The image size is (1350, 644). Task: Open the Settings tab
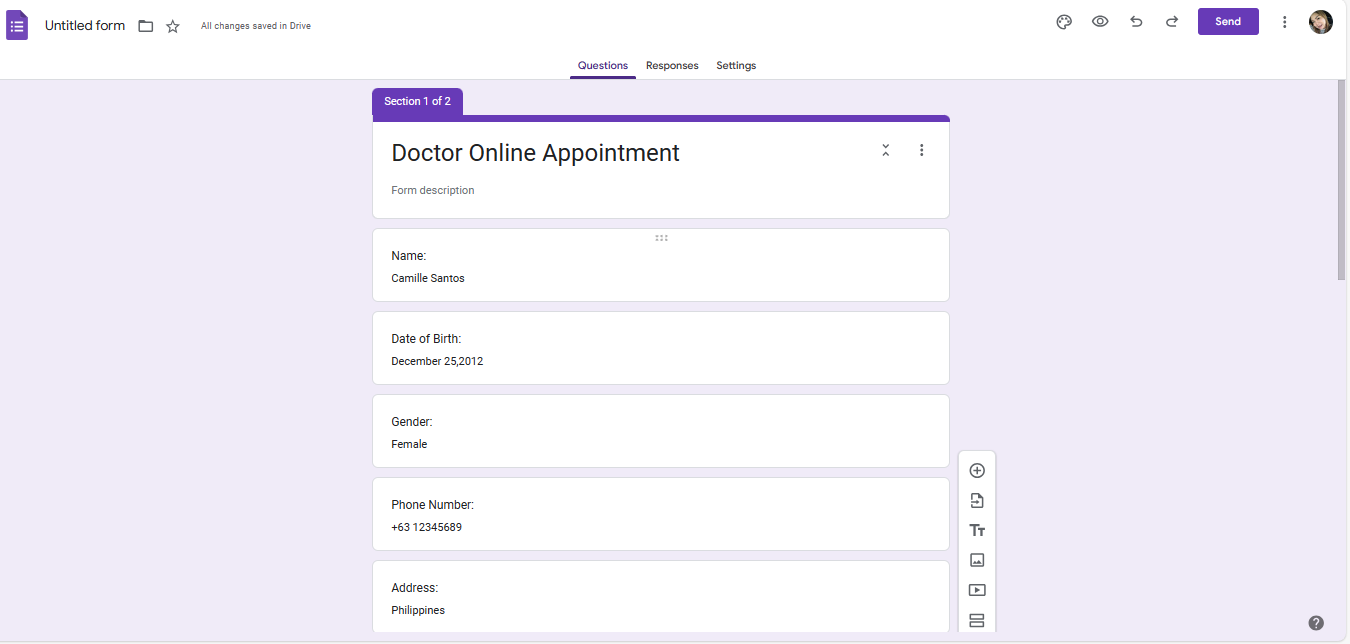736,66
